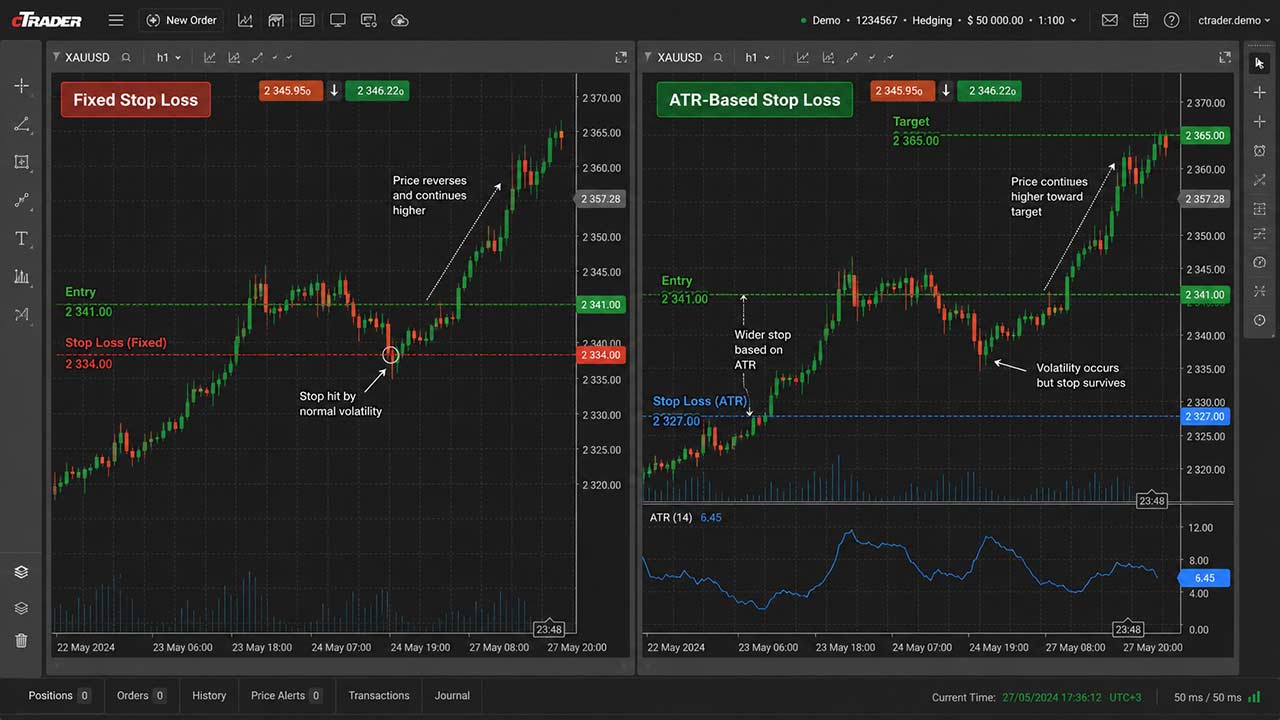Open the Journal tab
Image resolution: width=1280 pixels, height=720 pixels.
452,696
